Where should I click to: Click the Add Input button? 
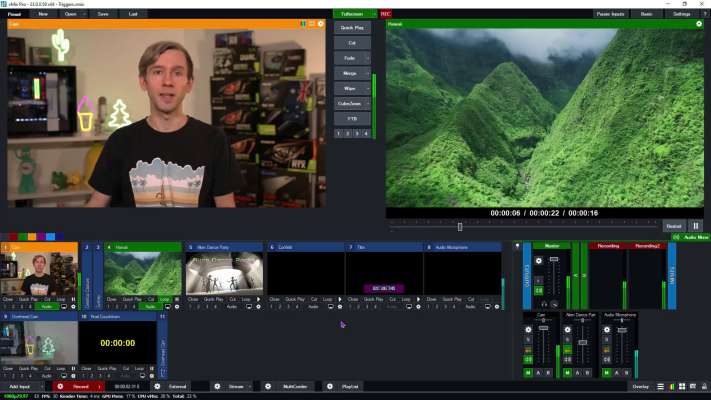20,385
